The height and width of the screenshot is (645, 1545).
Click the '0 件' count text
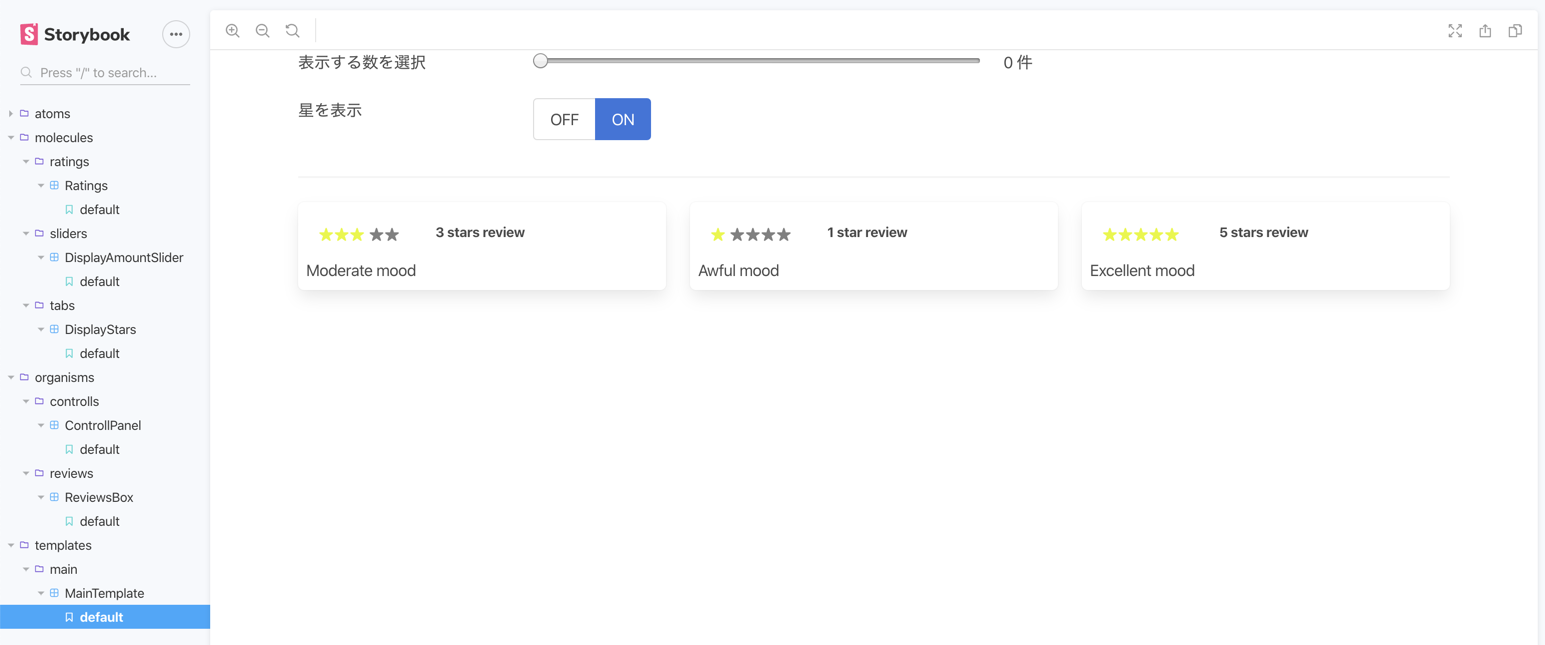pyautogui.click(x=1018, y=62)
